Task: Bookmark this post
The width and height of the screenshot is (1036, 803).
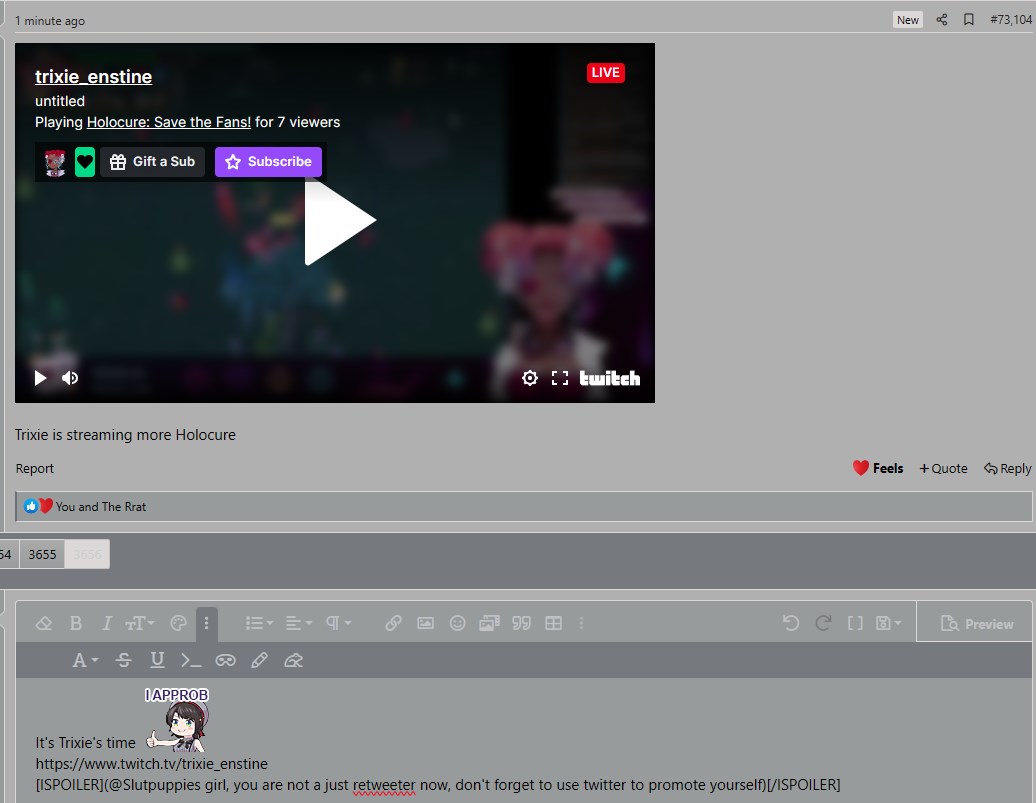Action: pyautogui.click(x=969, y=20)
